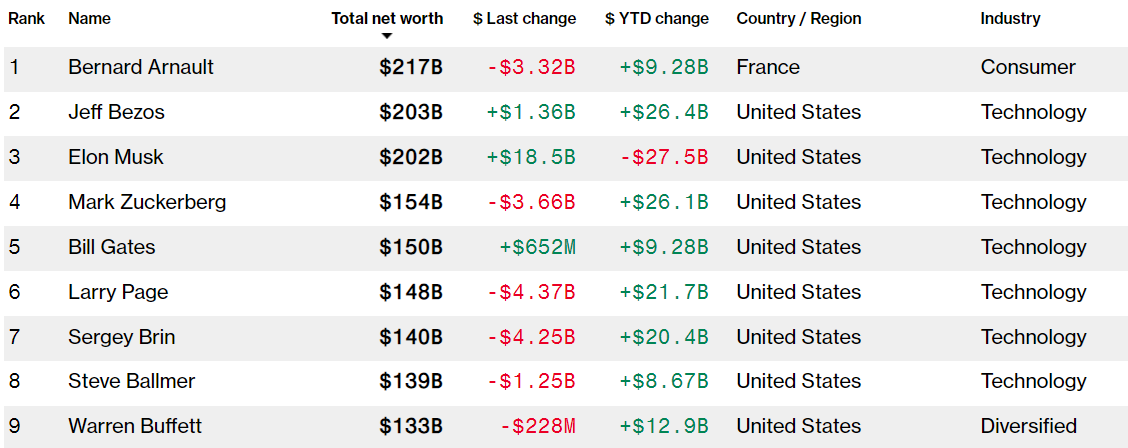Click on Elon Musk's name
The height and width of the screenshot is (448, 1128).
116,157
